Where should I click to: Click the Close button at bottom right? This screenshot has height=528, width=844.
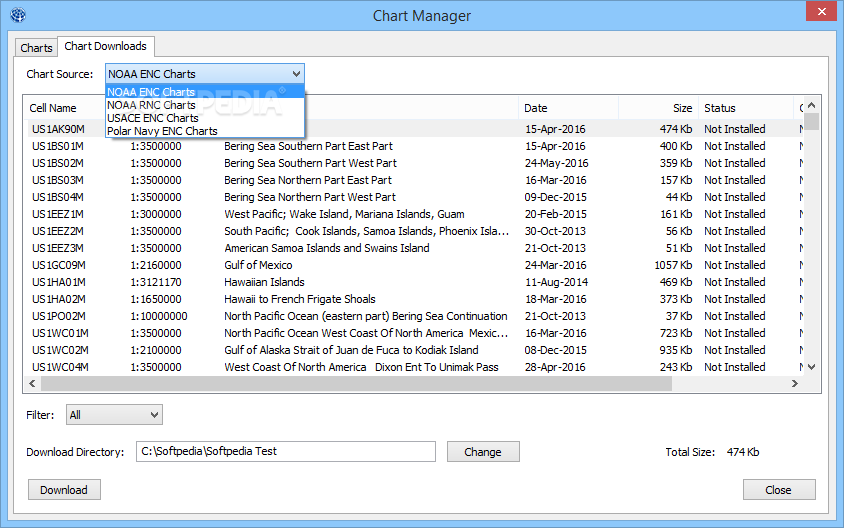tap(778, 490)
